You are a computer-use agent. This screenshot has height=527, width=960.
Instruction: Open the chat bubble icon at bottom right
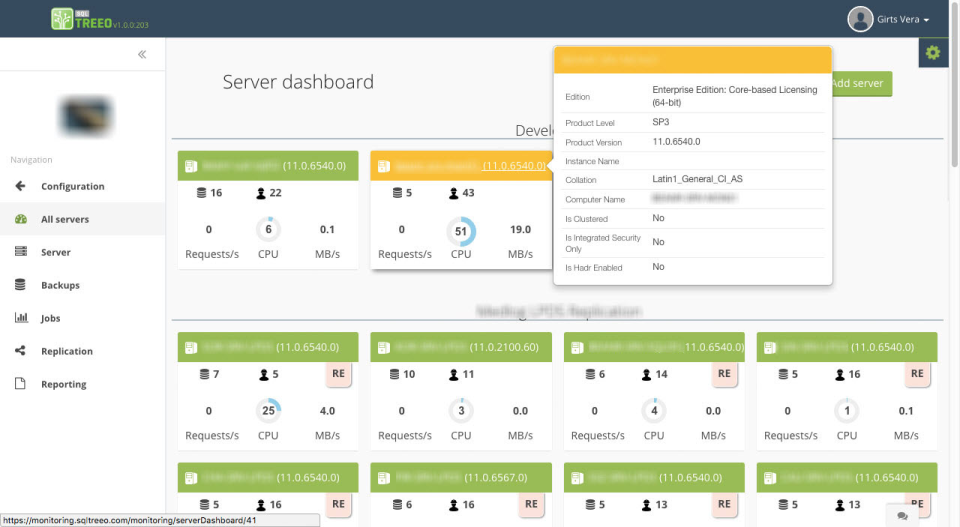[902, 516]
